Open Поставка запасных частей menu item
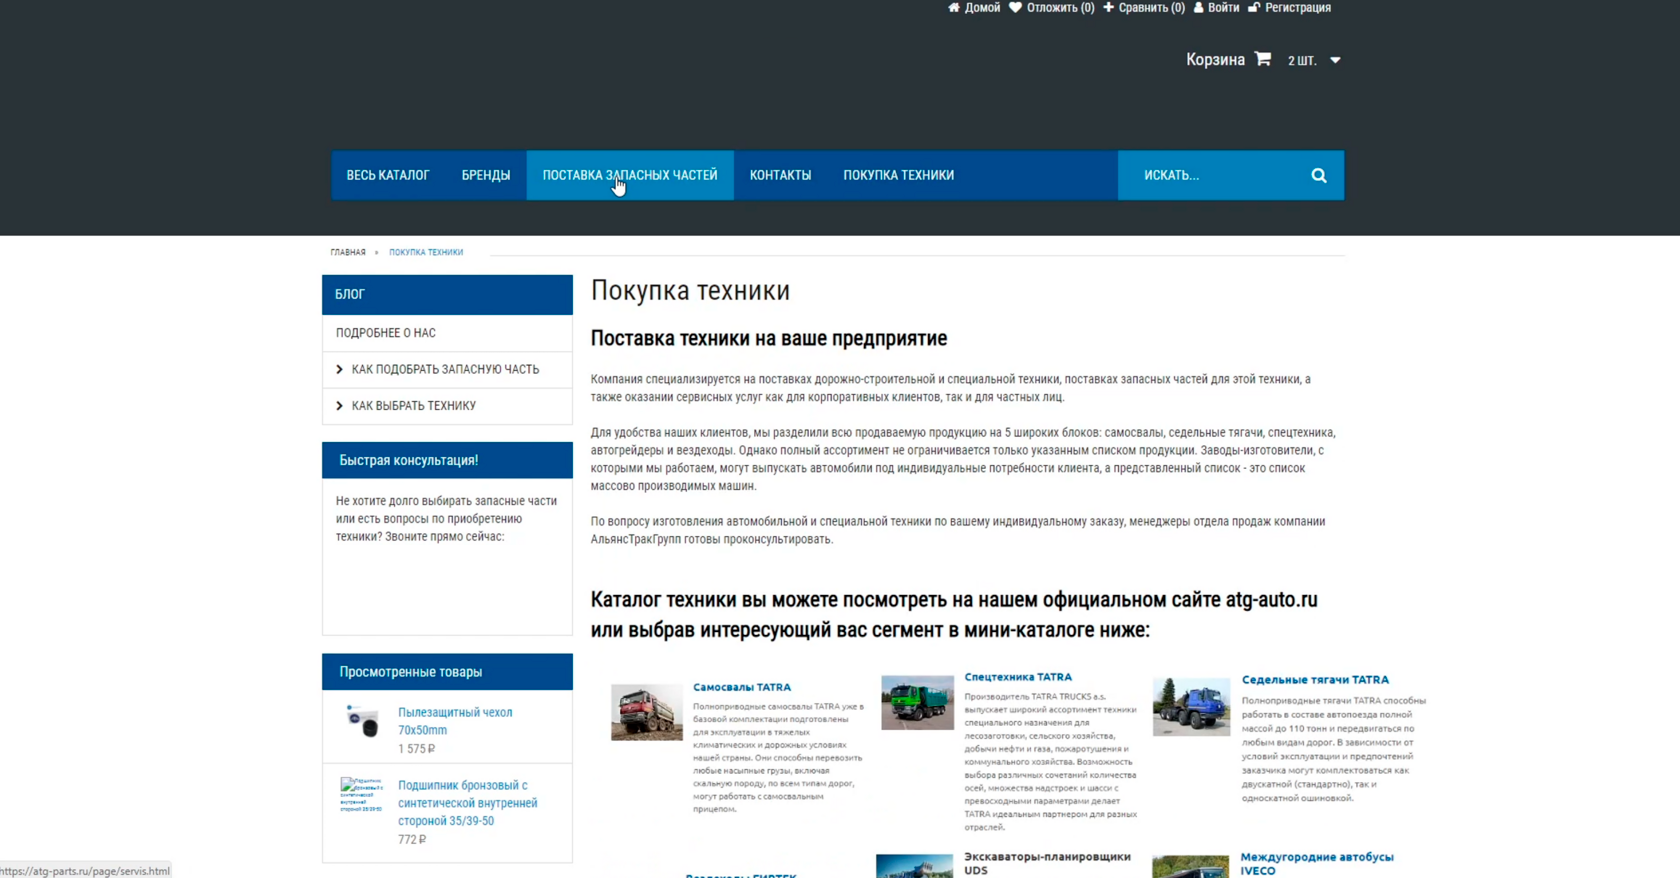This screenshot has width=1680, height=878. click(630, 175)
